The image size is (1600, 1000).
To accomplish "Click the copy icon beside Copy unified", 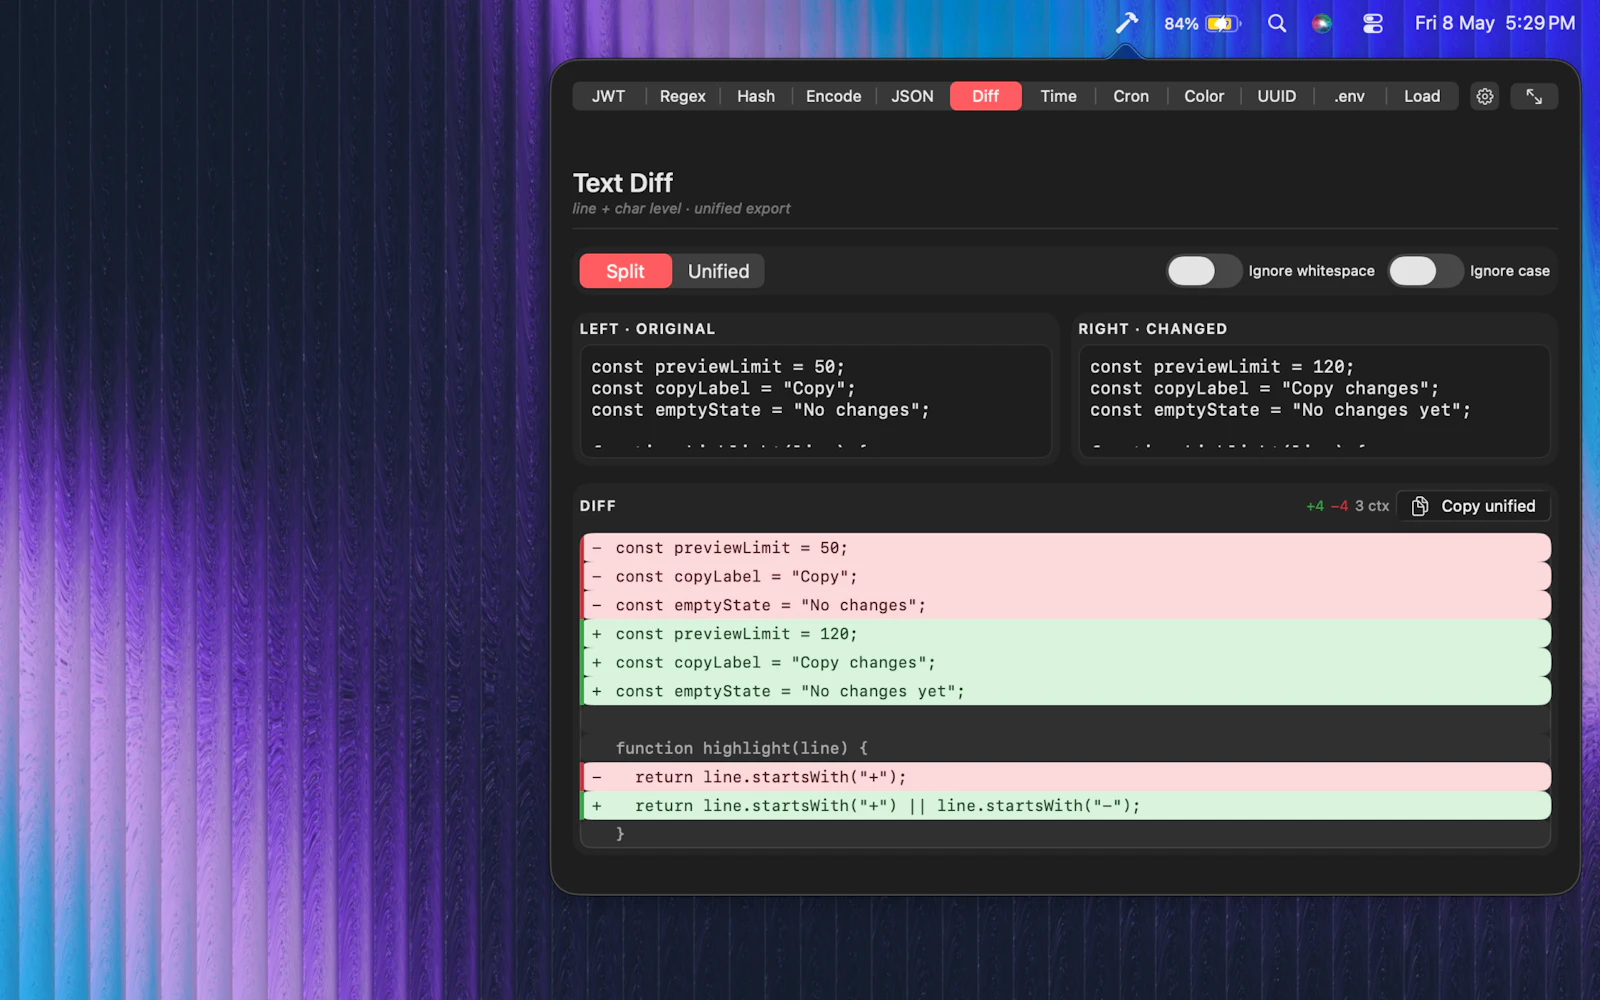I will click(1420, 506).
